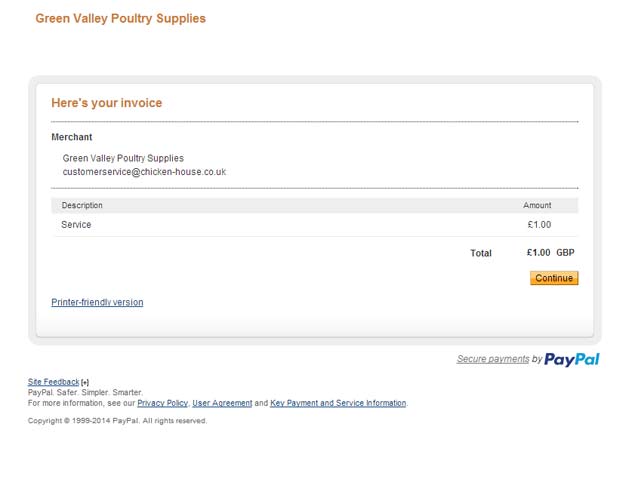Click the PayPal copyright notice text
Screen dimensions: 632x482
click(117, 421)
